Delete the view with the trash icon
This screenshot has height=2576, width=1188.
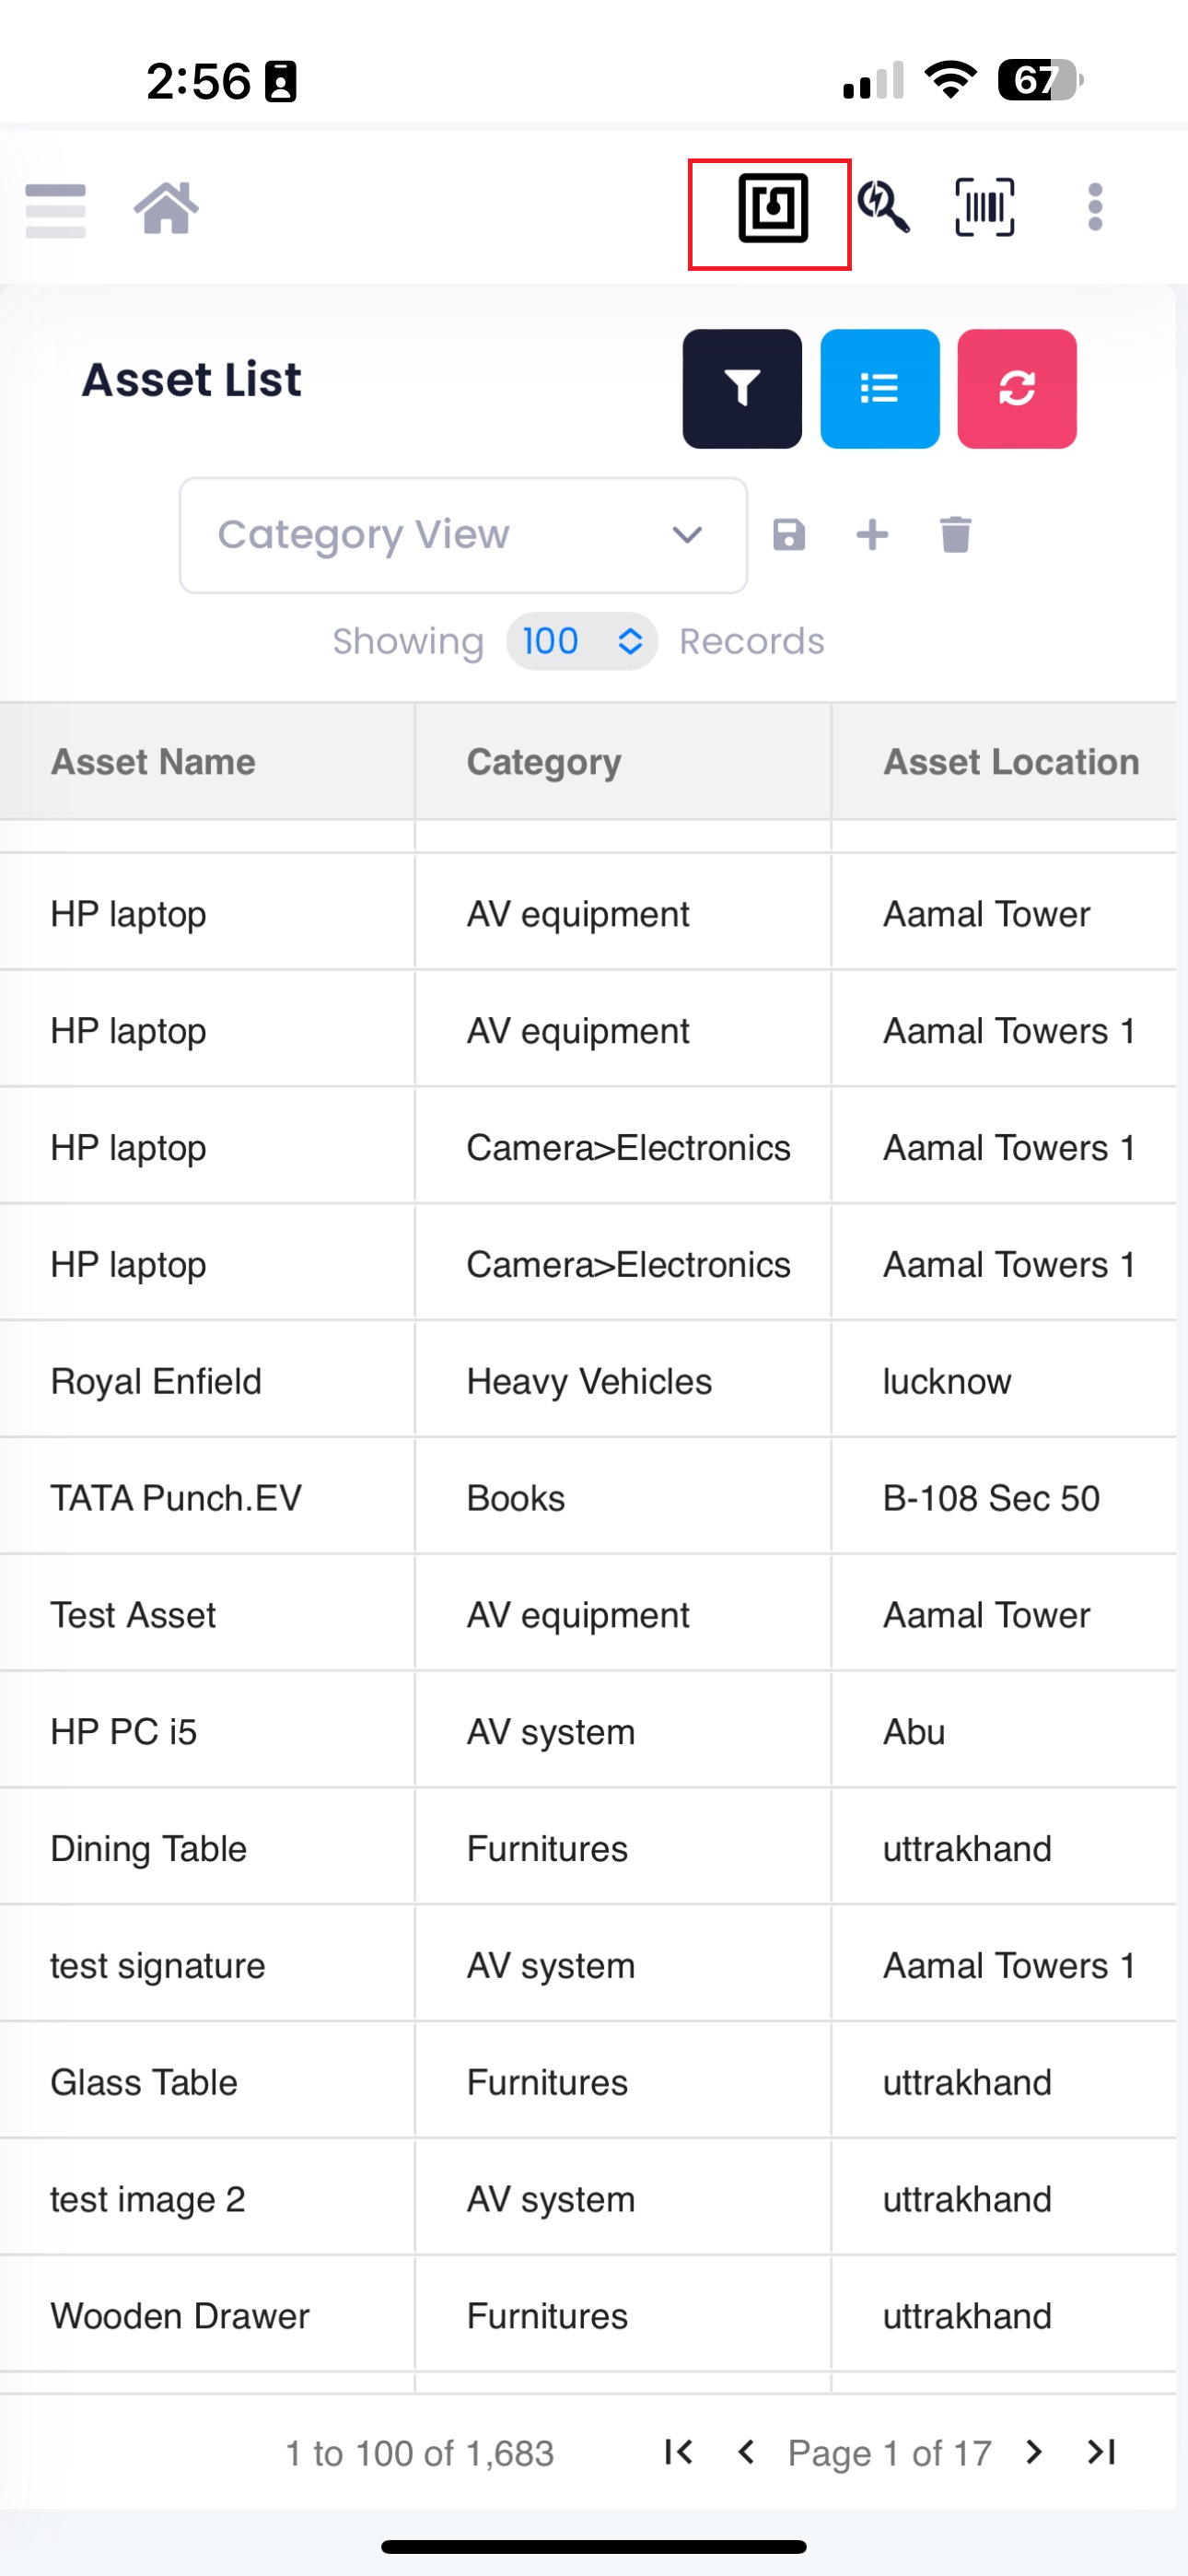click(x=956, y=535)
